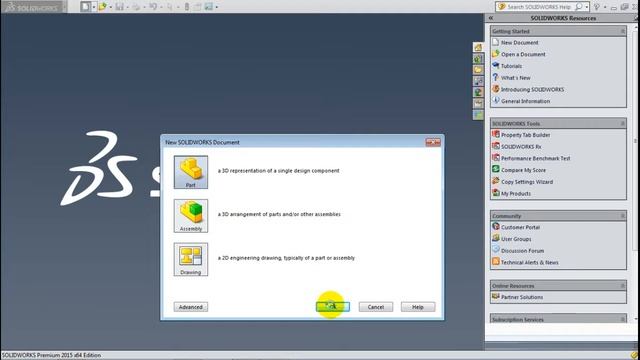Open Introducing SOLIDWORKS link
Viewport: 640px width, 360px height.
(x=533, y=89)
